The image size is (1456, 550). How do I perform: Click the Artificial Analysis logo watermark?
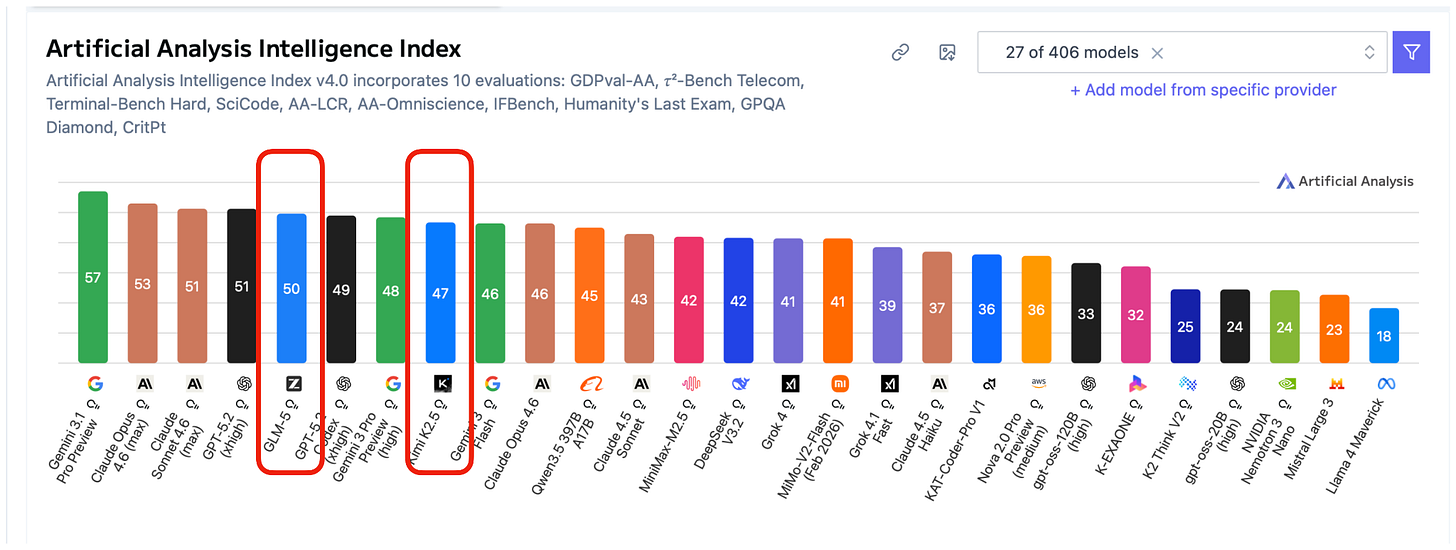coord(1345,181)
